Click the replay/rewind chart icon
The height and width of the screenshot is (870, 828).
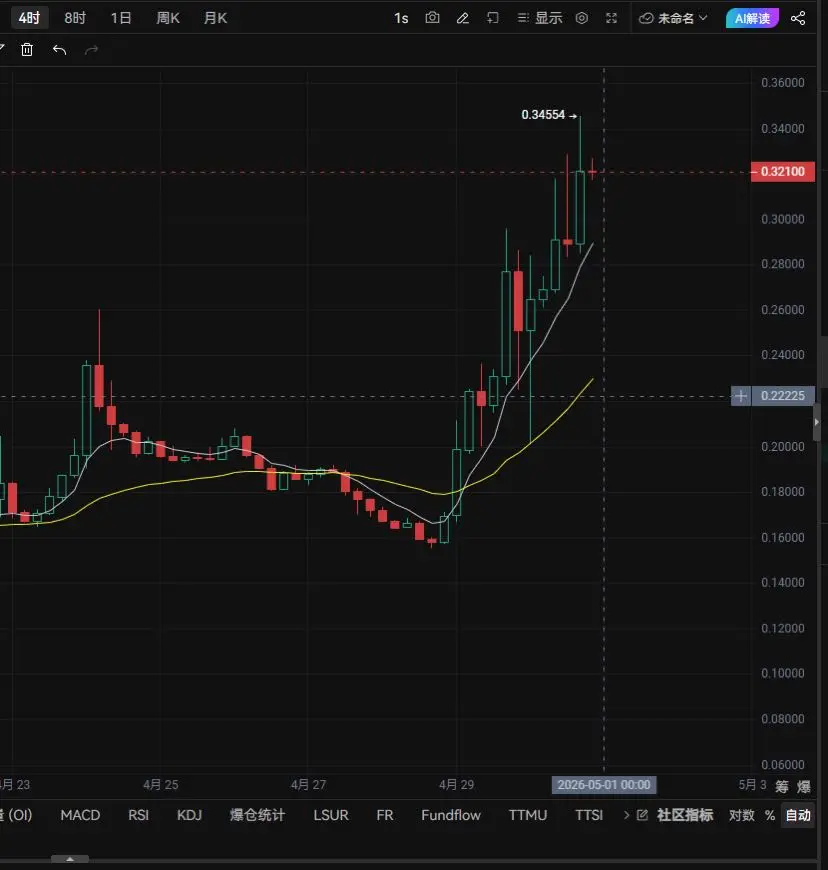point(492,18)
